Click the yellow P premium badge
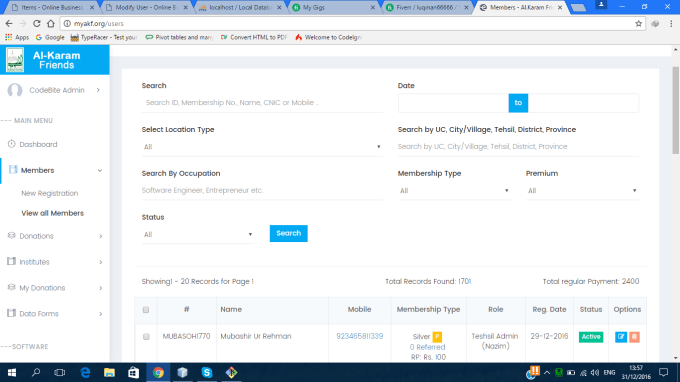Image resolution: width=680 pixels, height=382 pixels. (x=437, y=337)
